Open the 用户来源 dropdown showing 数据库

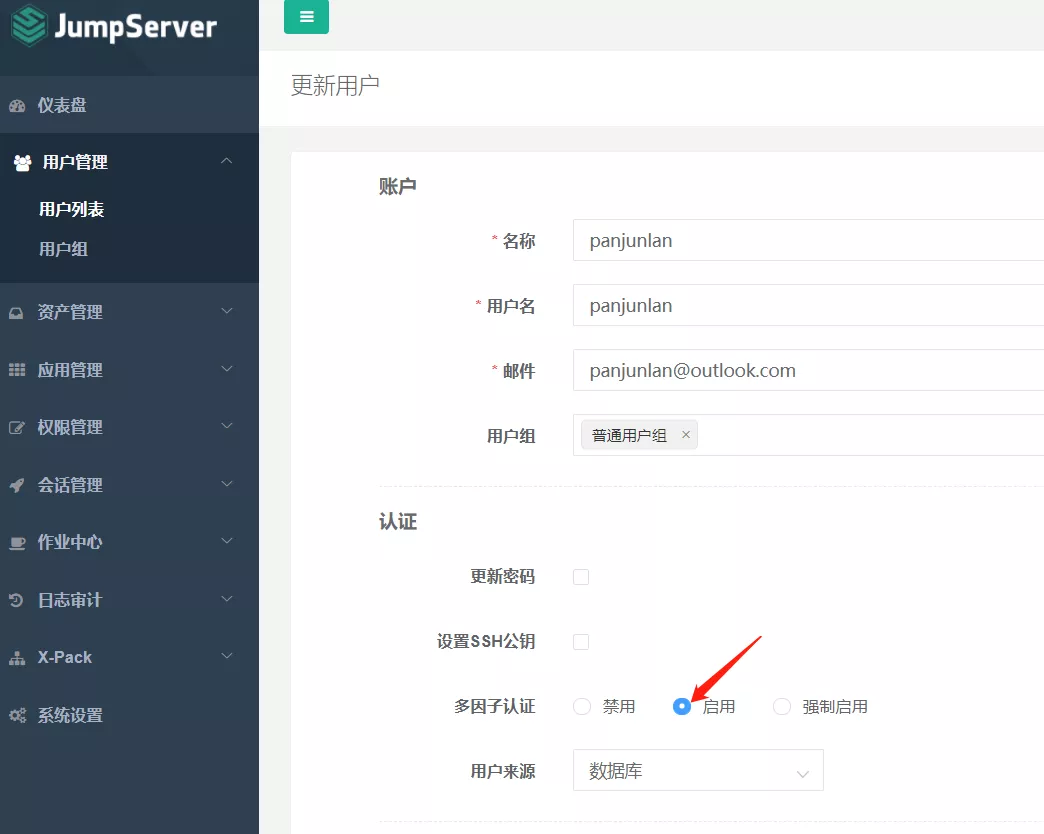coord(698,771)
